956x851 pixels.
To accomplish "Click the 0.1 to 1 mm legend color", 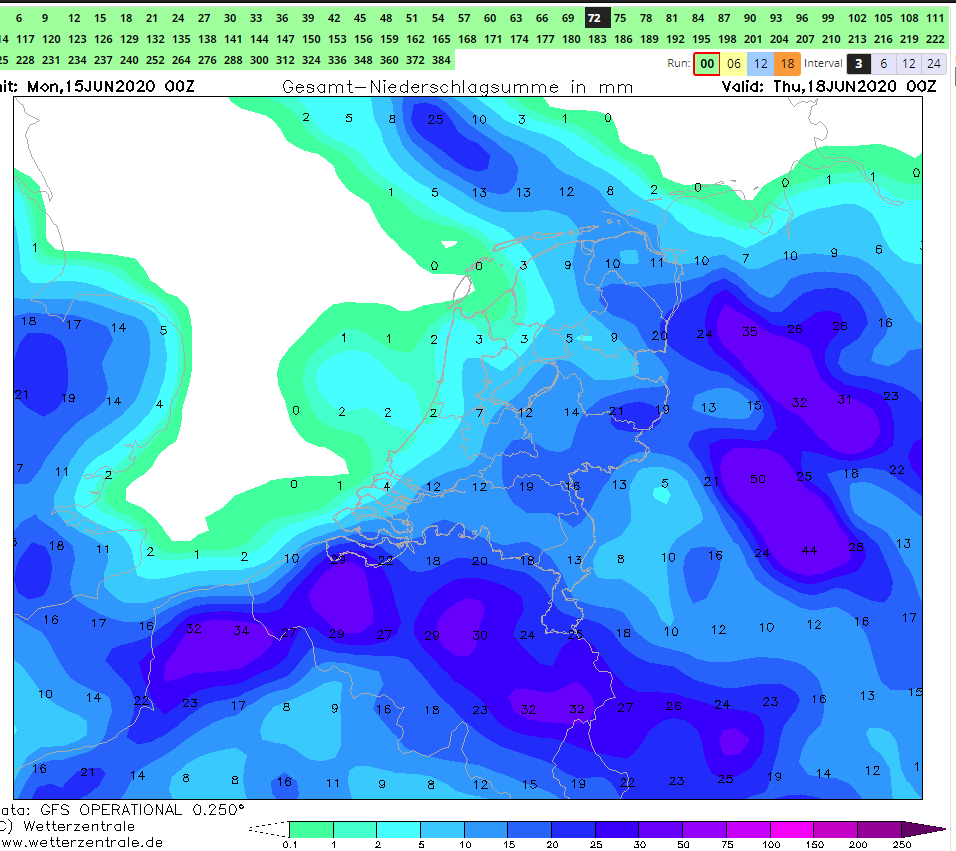I will click(x=311, y=830).
